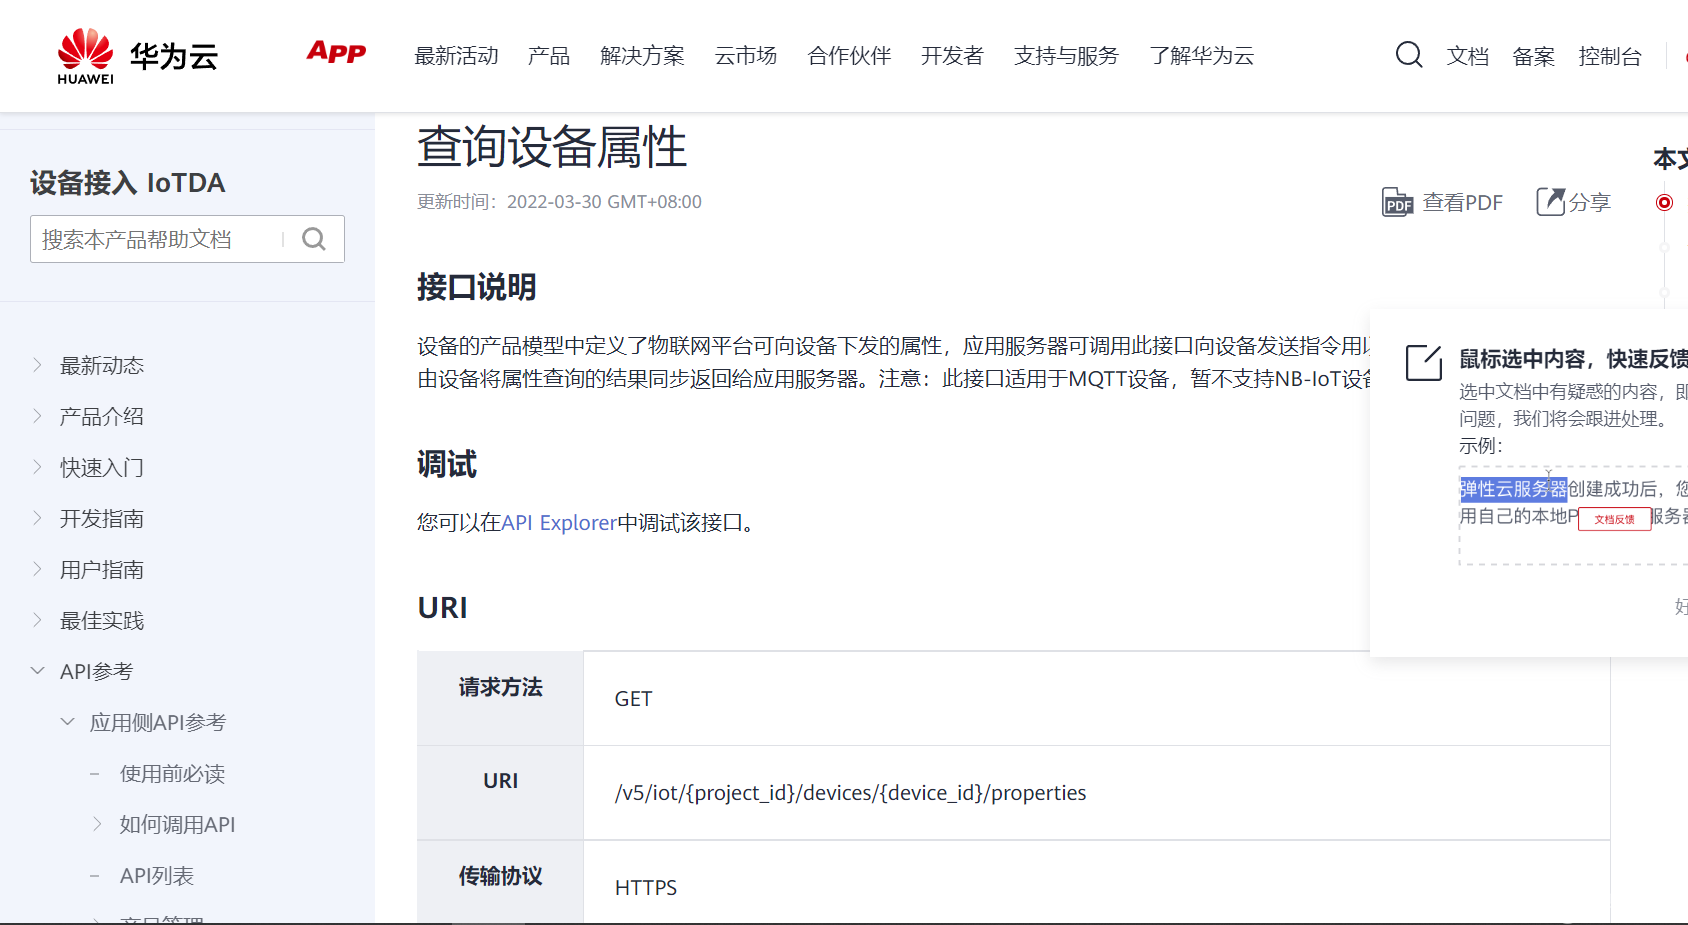This screenshot has height=925, width=1688.
Task: Click 应用侧API参考 sidebar label
Action: (x=158, y=722)
